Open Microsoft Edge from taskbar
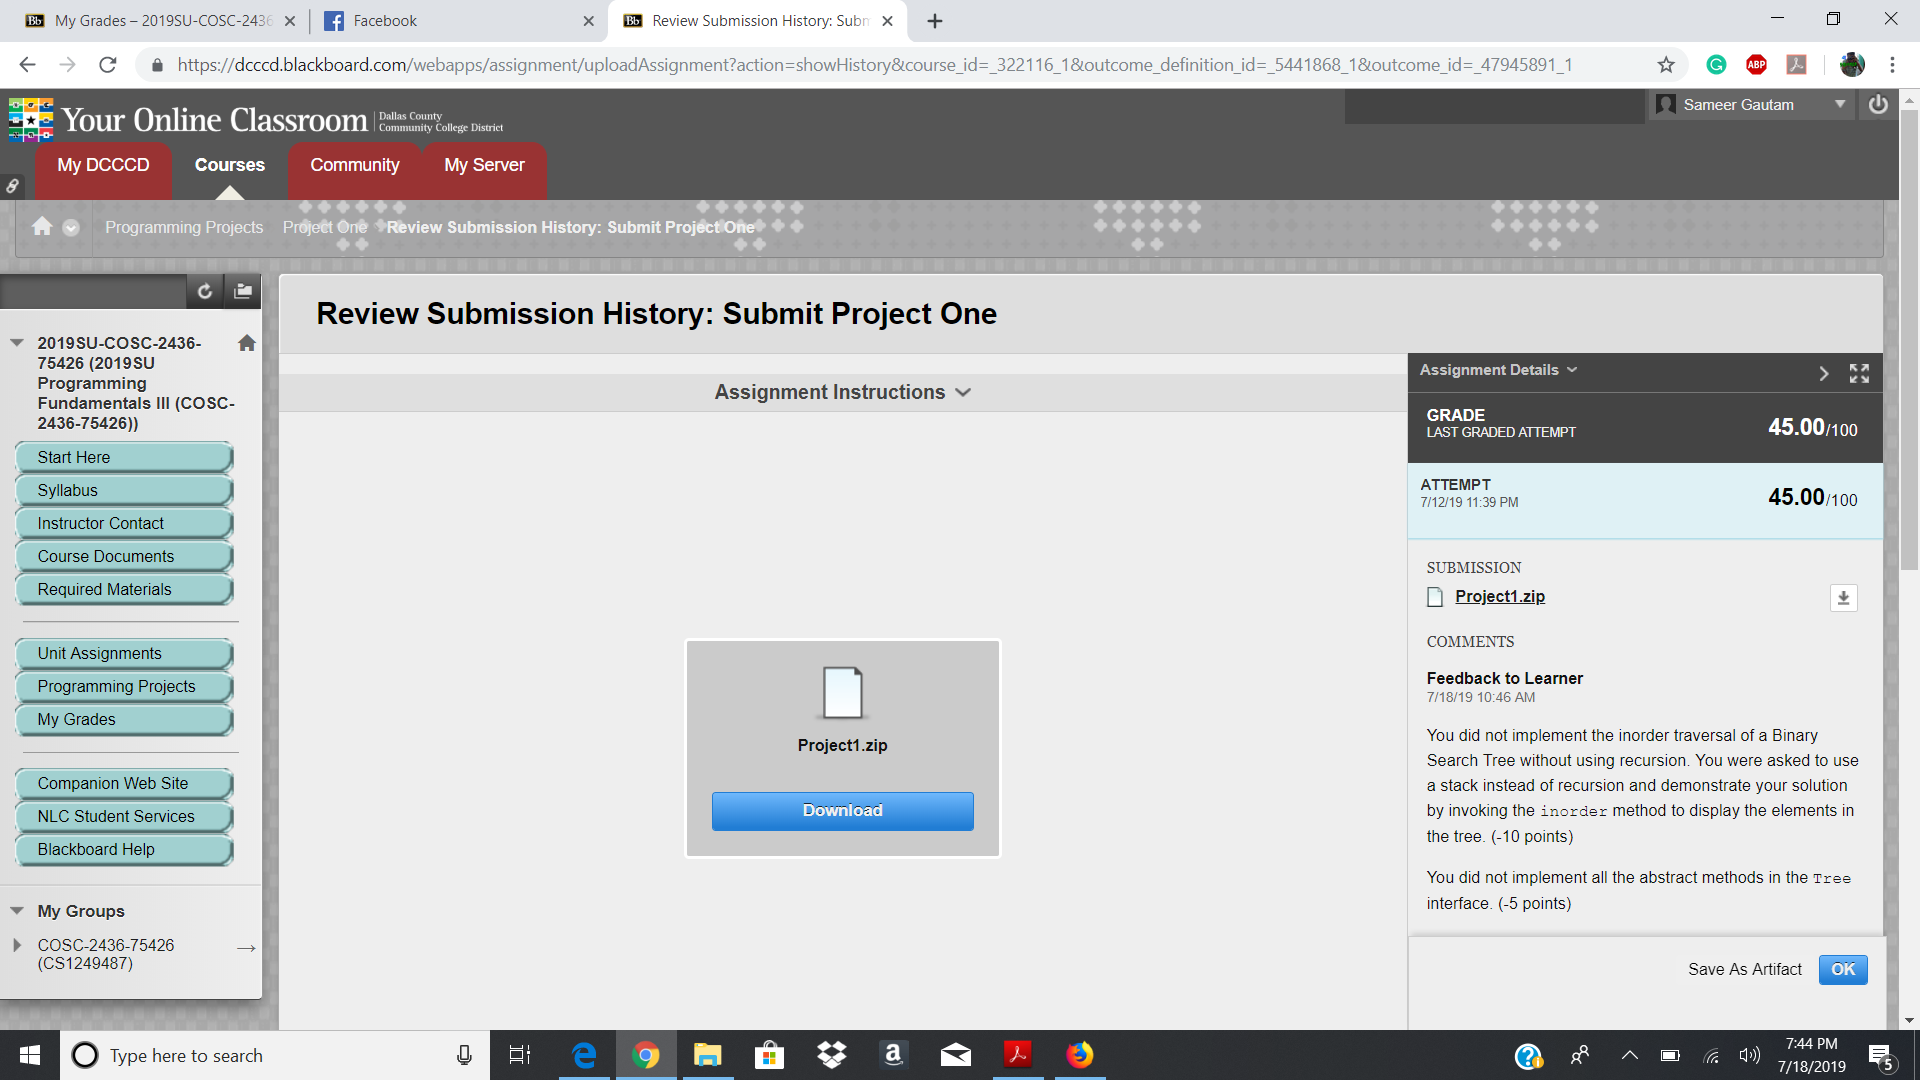Image resolution: width=1920 pixels, height=1080 pixels. (x=584, y=1055)
